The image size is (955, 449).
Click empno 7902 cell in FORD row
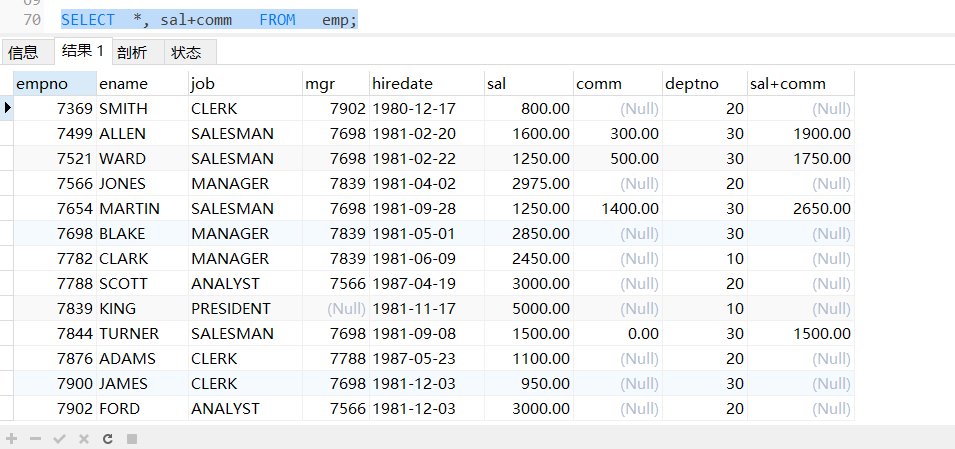click(x=55, y=408)
